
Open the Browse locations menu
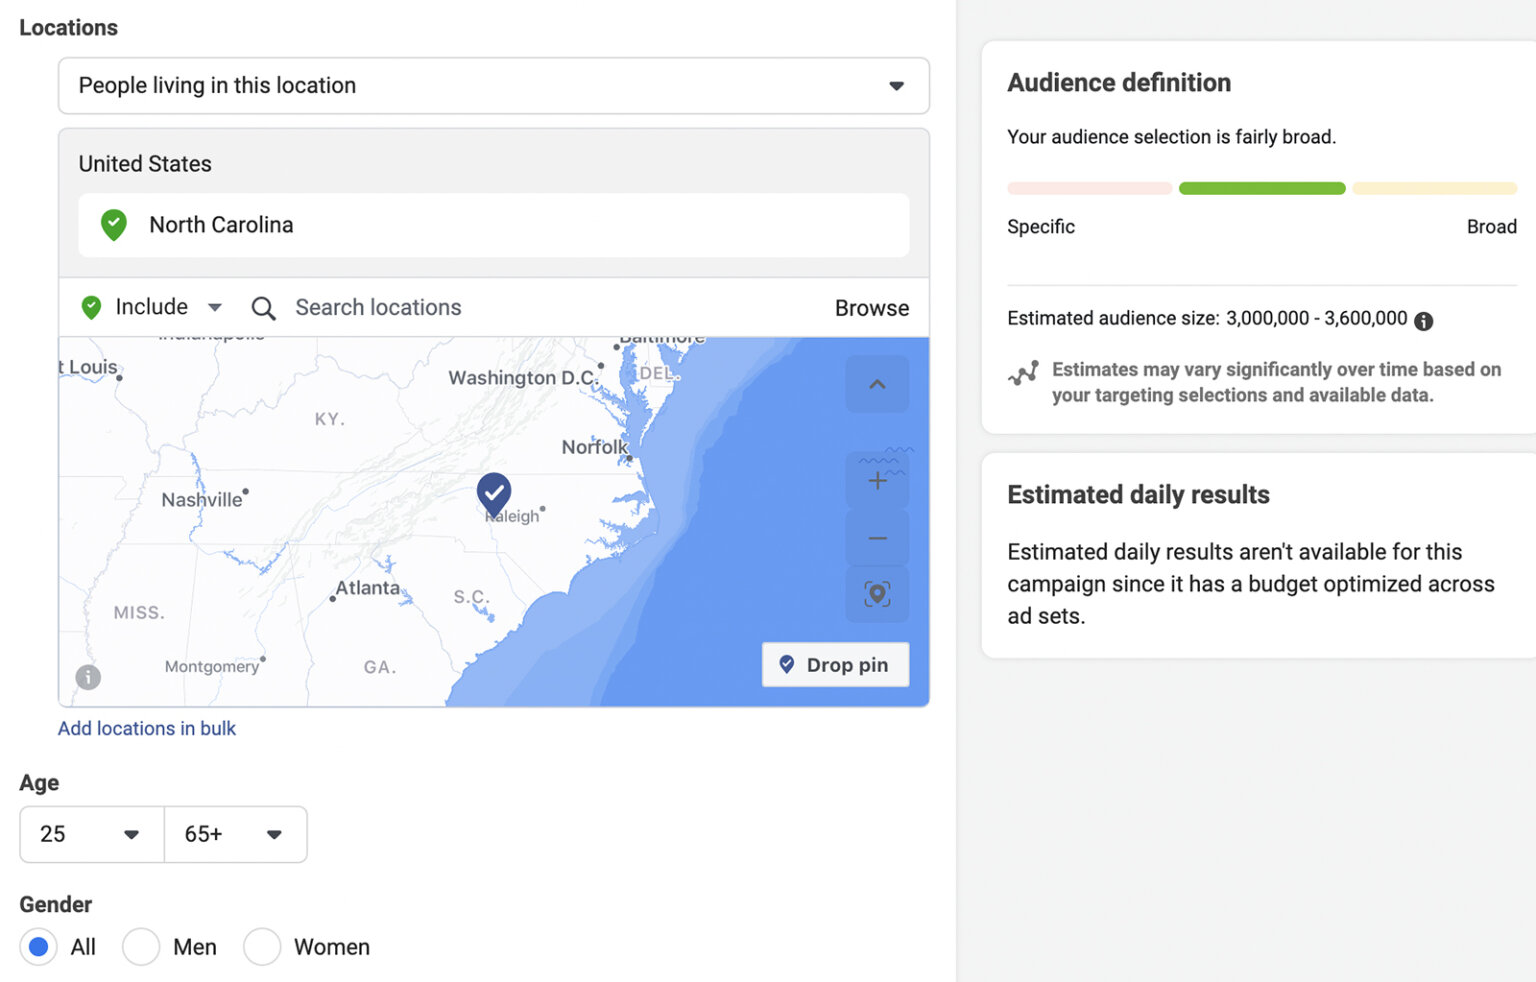pos(871,307)
